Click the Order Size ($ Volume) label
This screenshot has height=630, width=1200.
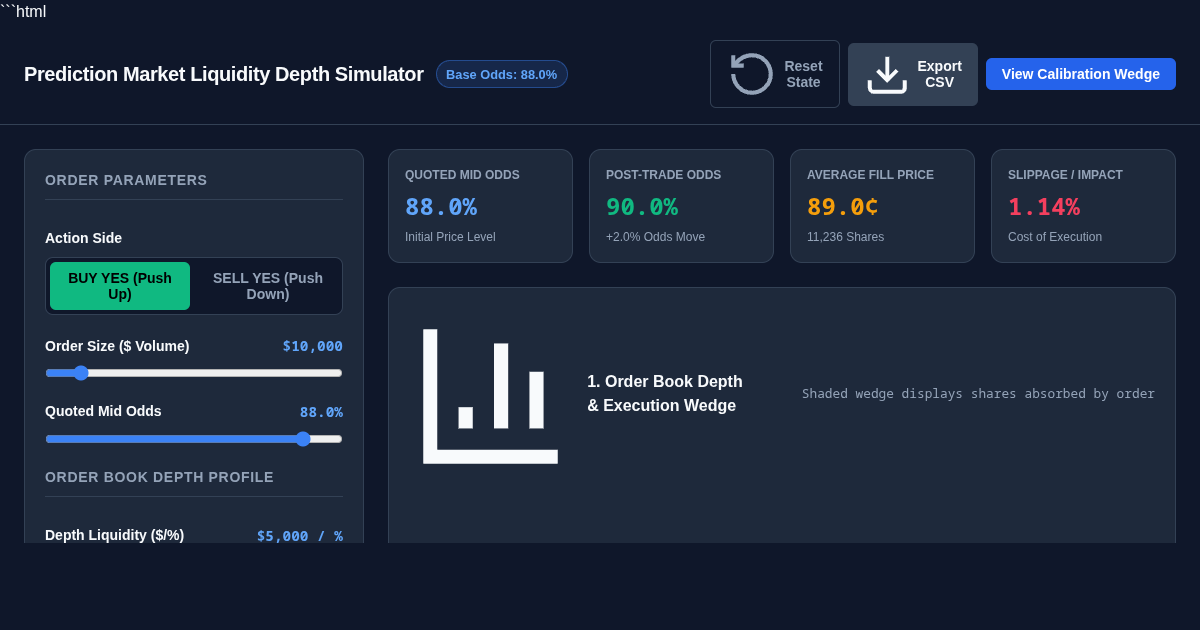pos(117,346)
